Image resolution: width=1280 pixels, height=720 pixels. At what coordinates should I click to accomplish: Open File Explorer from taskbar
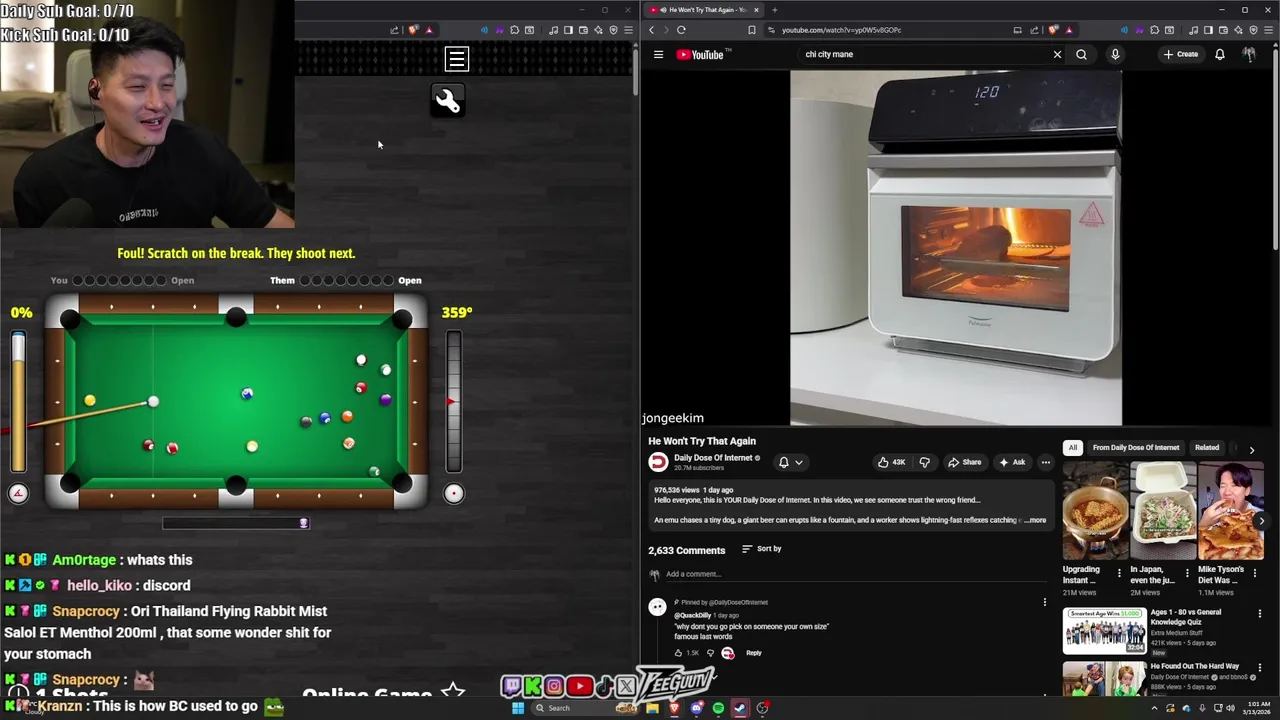coord(652,708)
